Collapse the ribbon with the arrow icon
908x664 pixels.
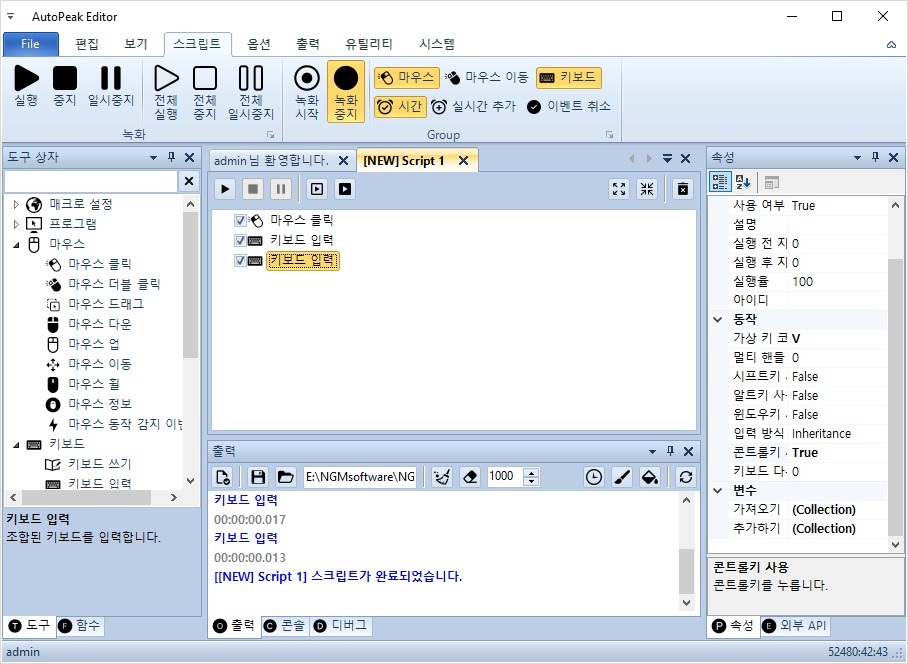tap(891, 45)
